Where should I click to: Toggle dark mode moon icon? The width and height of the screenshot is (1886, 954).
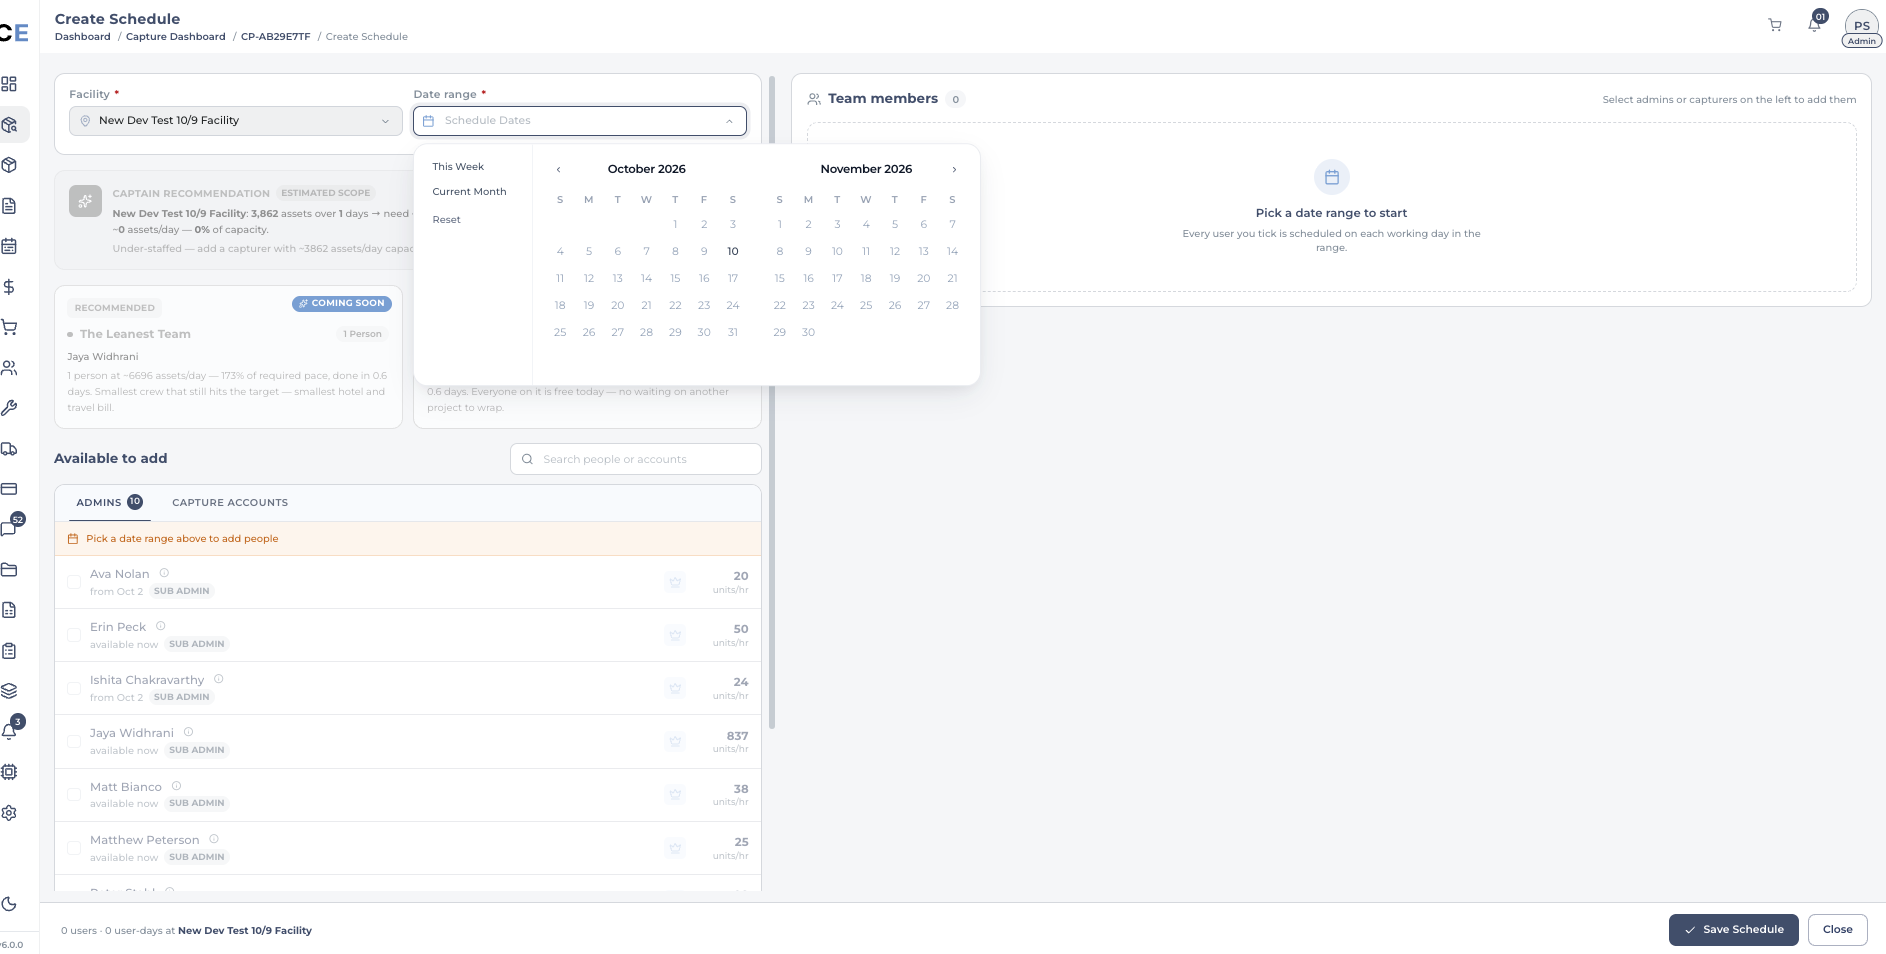(x=9, y=904)
